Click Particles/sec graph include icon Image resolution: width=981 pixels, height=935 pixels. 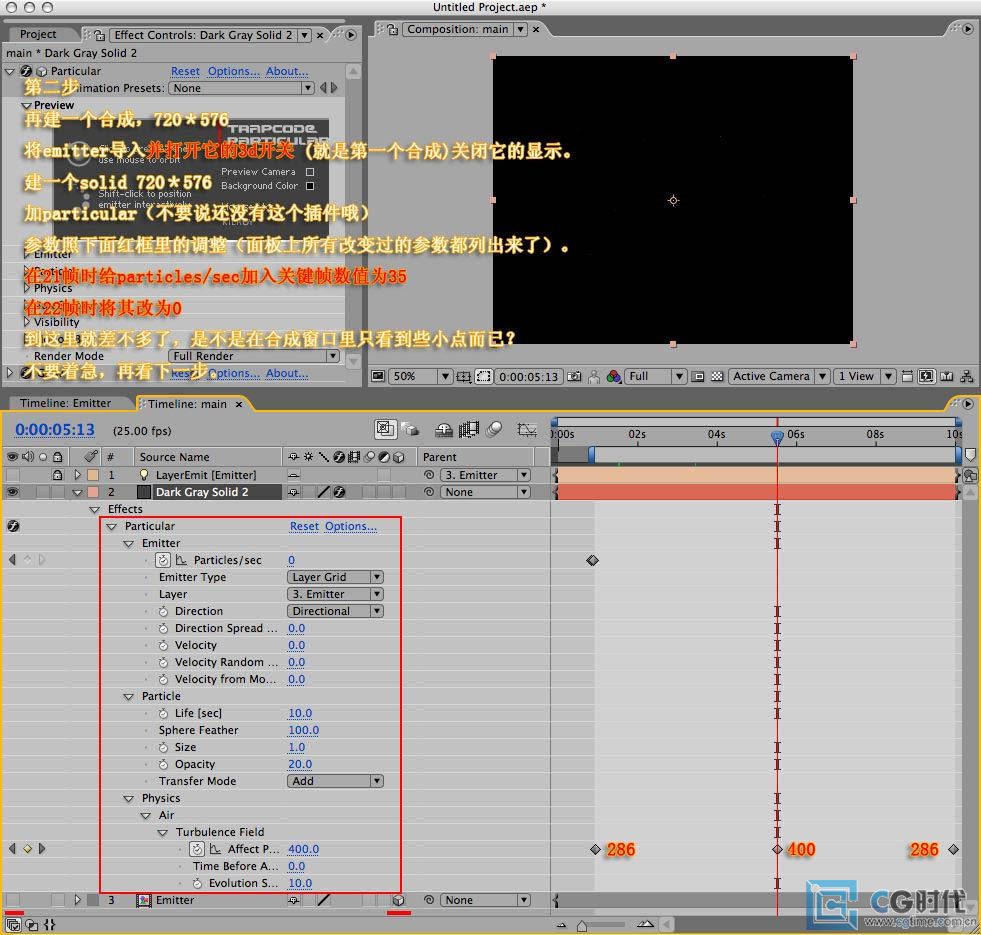coord(181,559)
